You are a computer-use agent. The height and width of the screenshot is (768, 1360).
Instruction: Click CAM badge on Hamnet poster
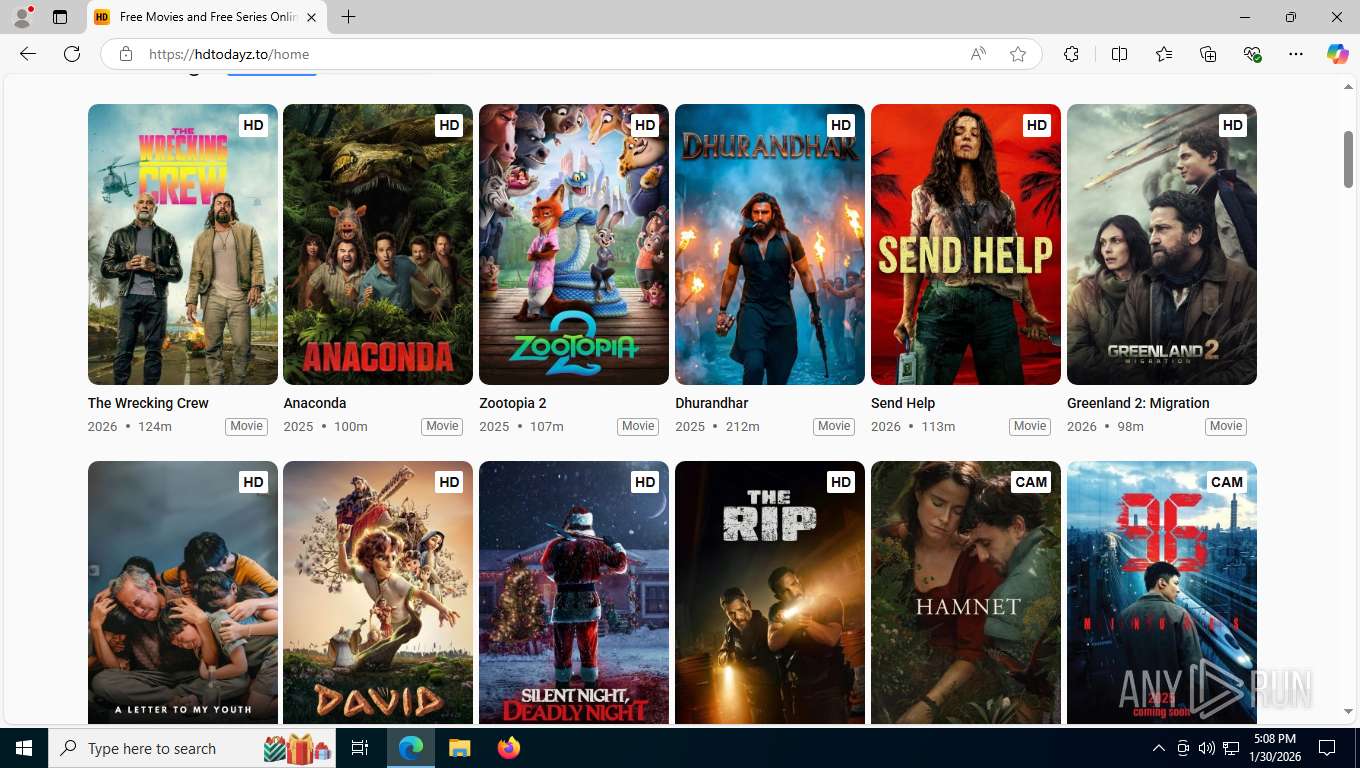click(x=1031, y=482)
